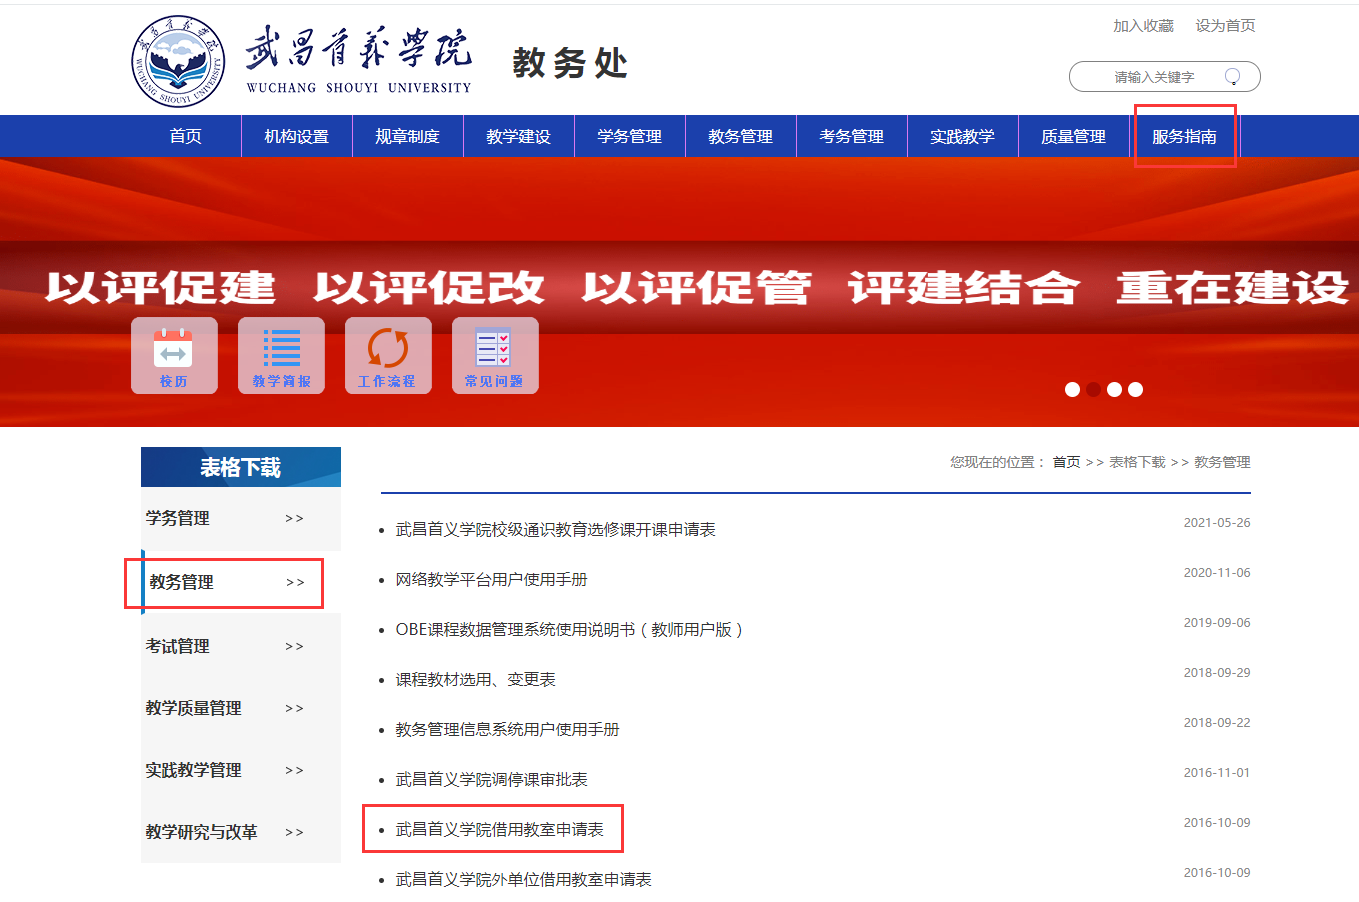The height and width of the screenshot is (902, 1359).
Task: Click the 加入收藏 link
Action: pos(1143,26)
